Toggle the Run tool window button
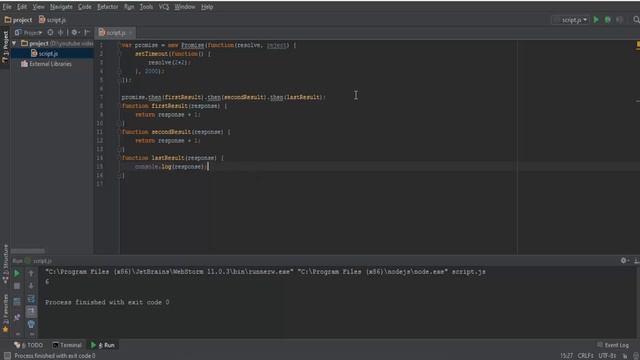The width and height of the screenshot is (640, 360). coord(103,345)
